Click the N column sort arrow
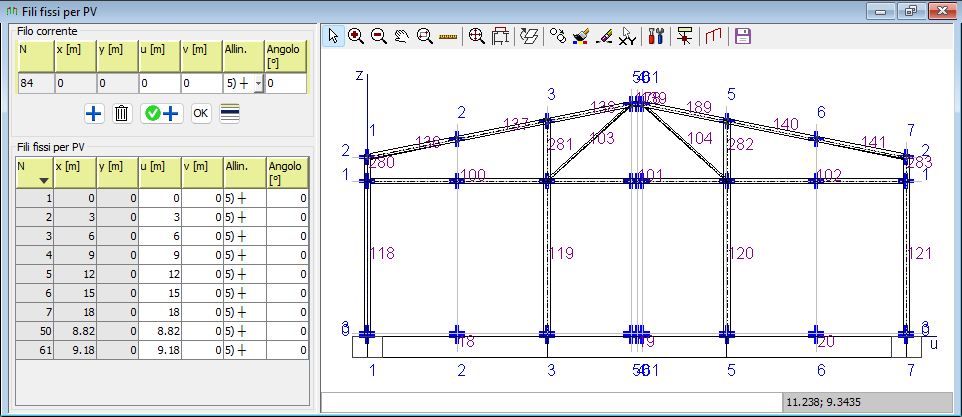 (x=43, y=181)
